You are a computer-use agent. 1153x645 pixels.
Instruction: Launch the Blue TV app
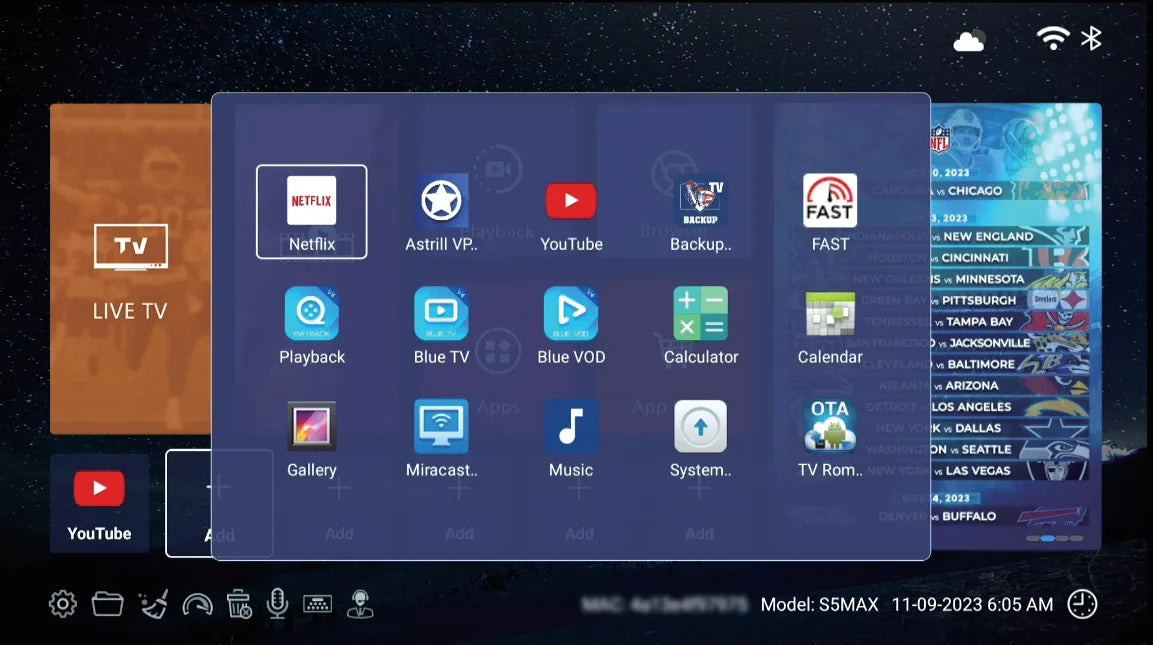(x=441, y=326)
